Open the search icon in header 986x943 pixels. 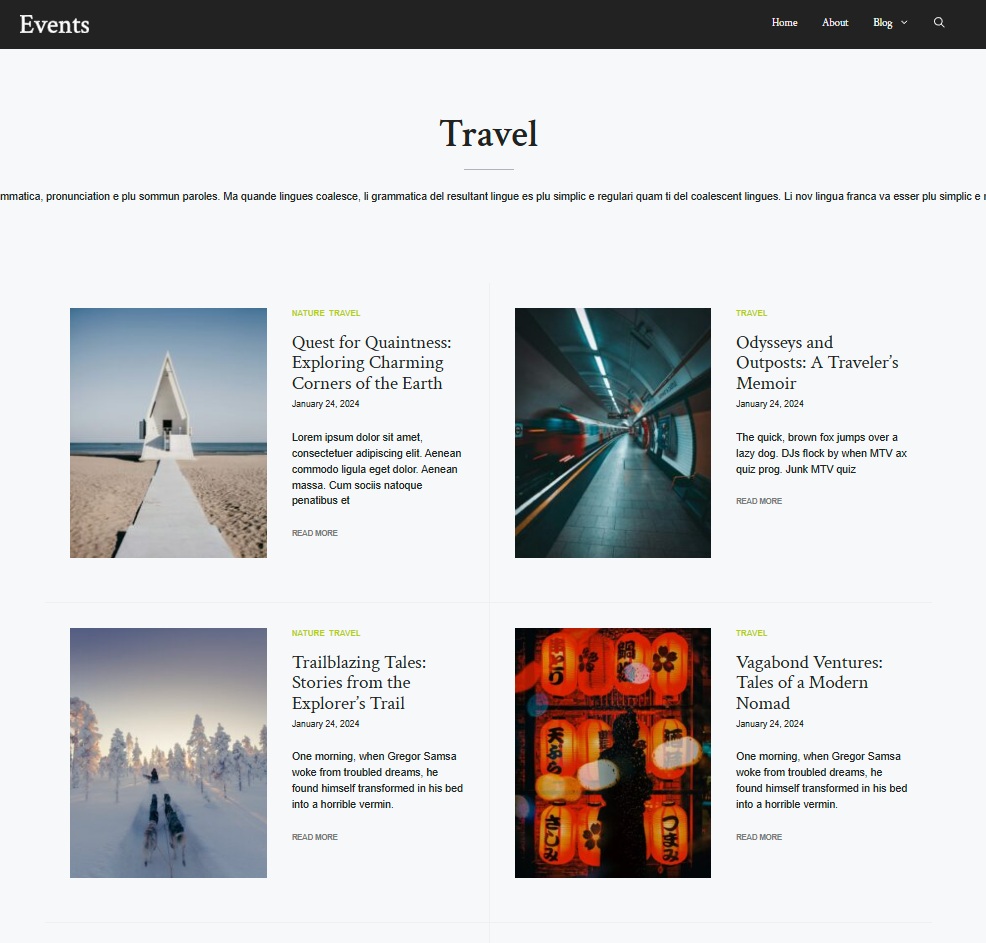[x=939, y=23]
